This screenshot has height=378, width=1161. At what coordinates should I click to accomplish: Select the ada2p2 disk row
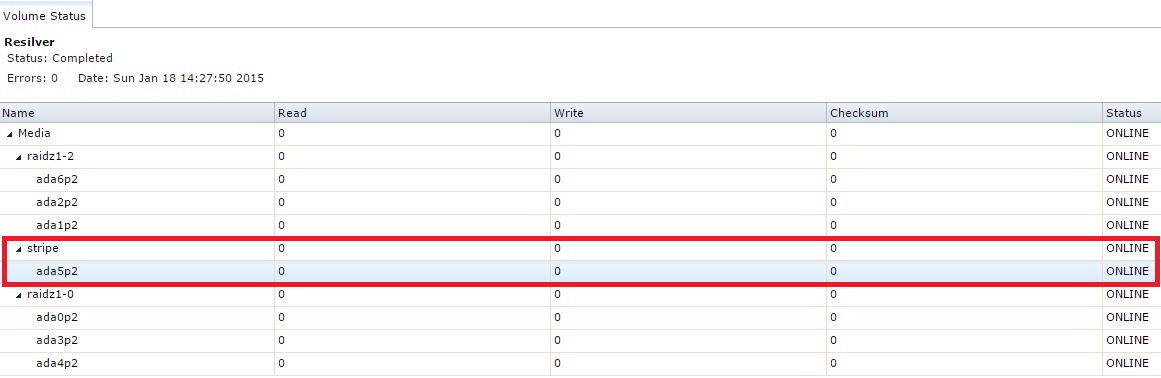tap(580, 202)
